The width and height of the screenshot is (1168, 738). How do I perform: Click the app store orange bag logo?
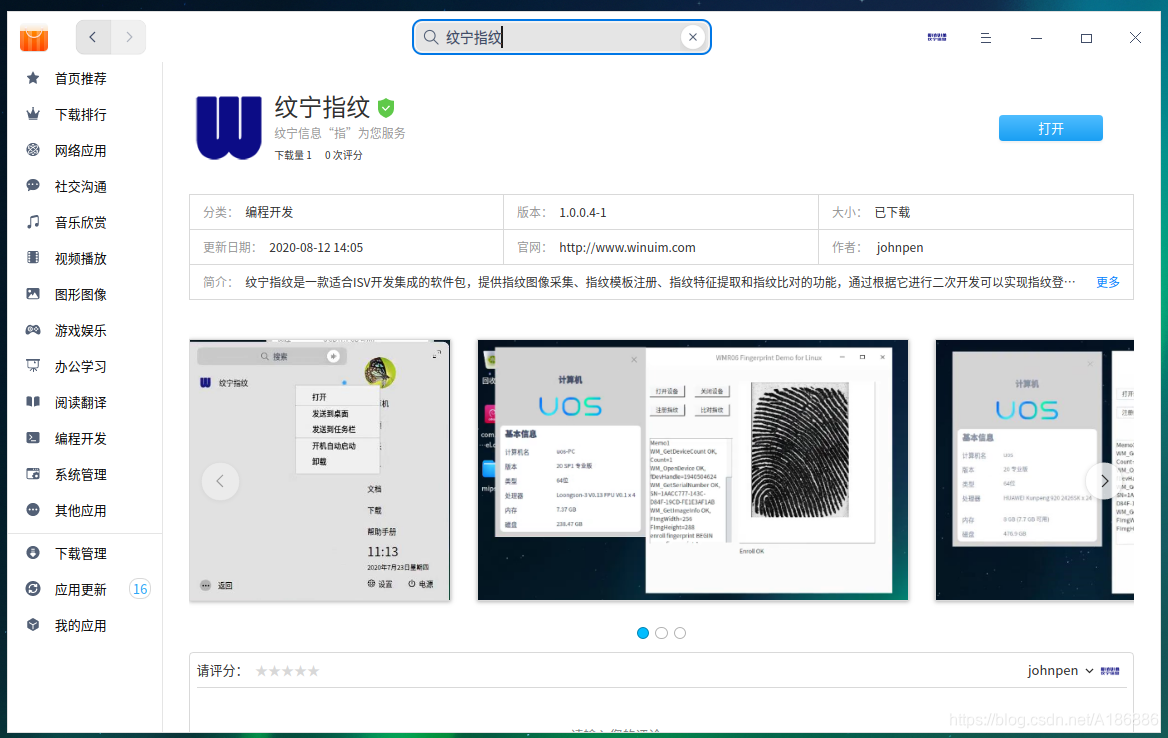(34, 38)
